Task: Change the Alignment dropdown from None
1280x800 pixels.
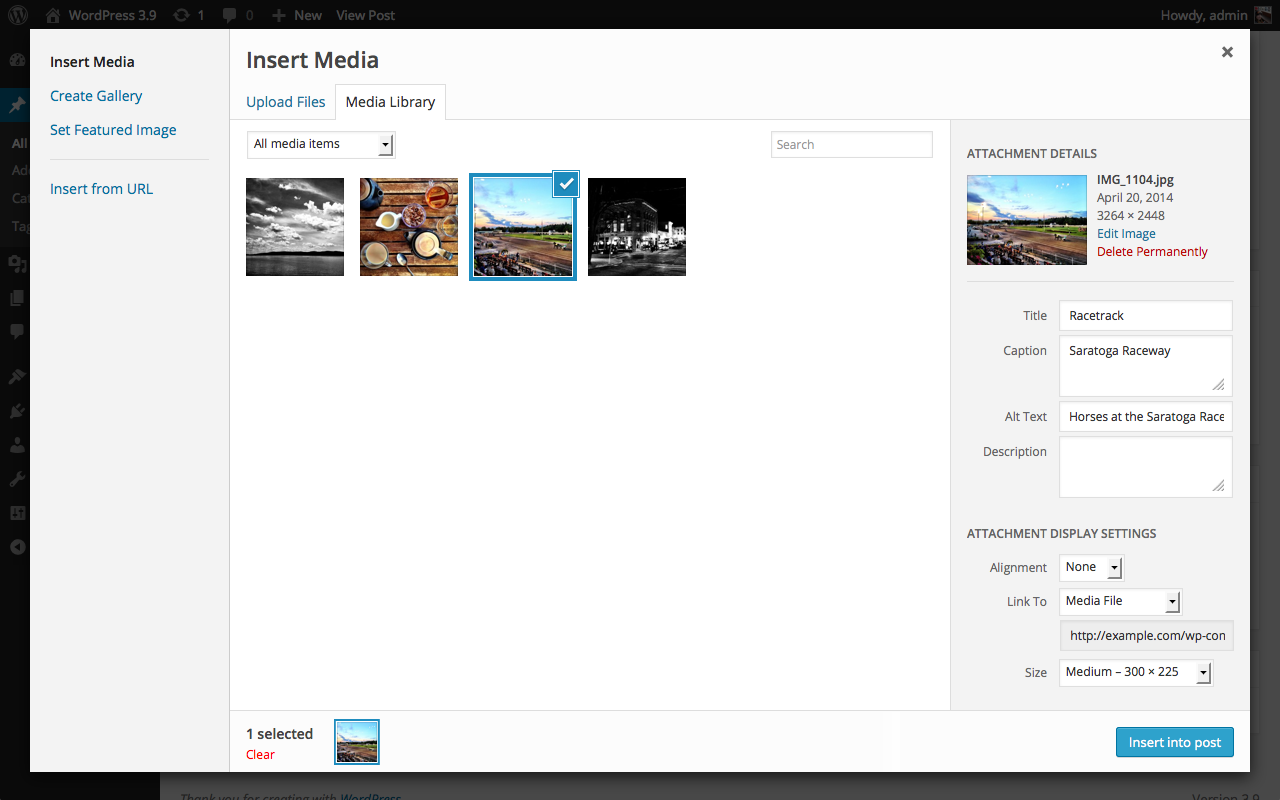Action: pos(1090,567)
